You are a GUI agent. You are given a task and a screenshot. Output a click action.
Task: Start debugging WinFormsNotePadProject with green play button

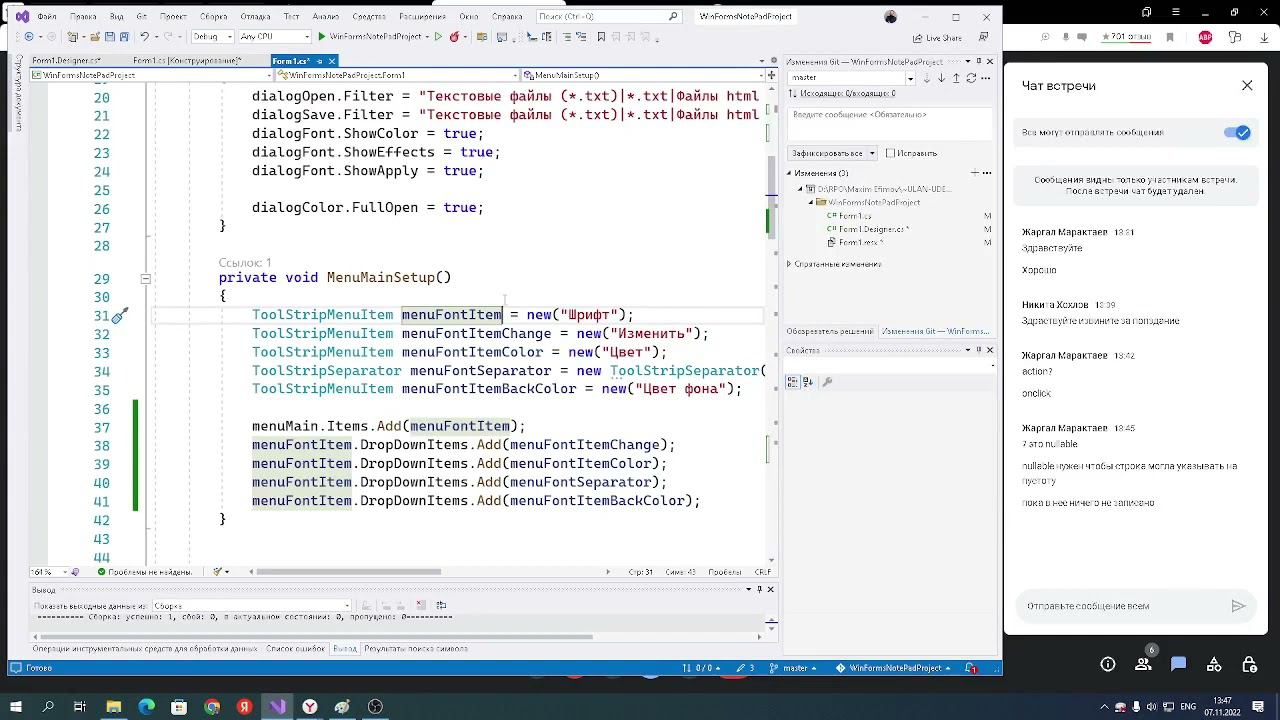point(321,37)
